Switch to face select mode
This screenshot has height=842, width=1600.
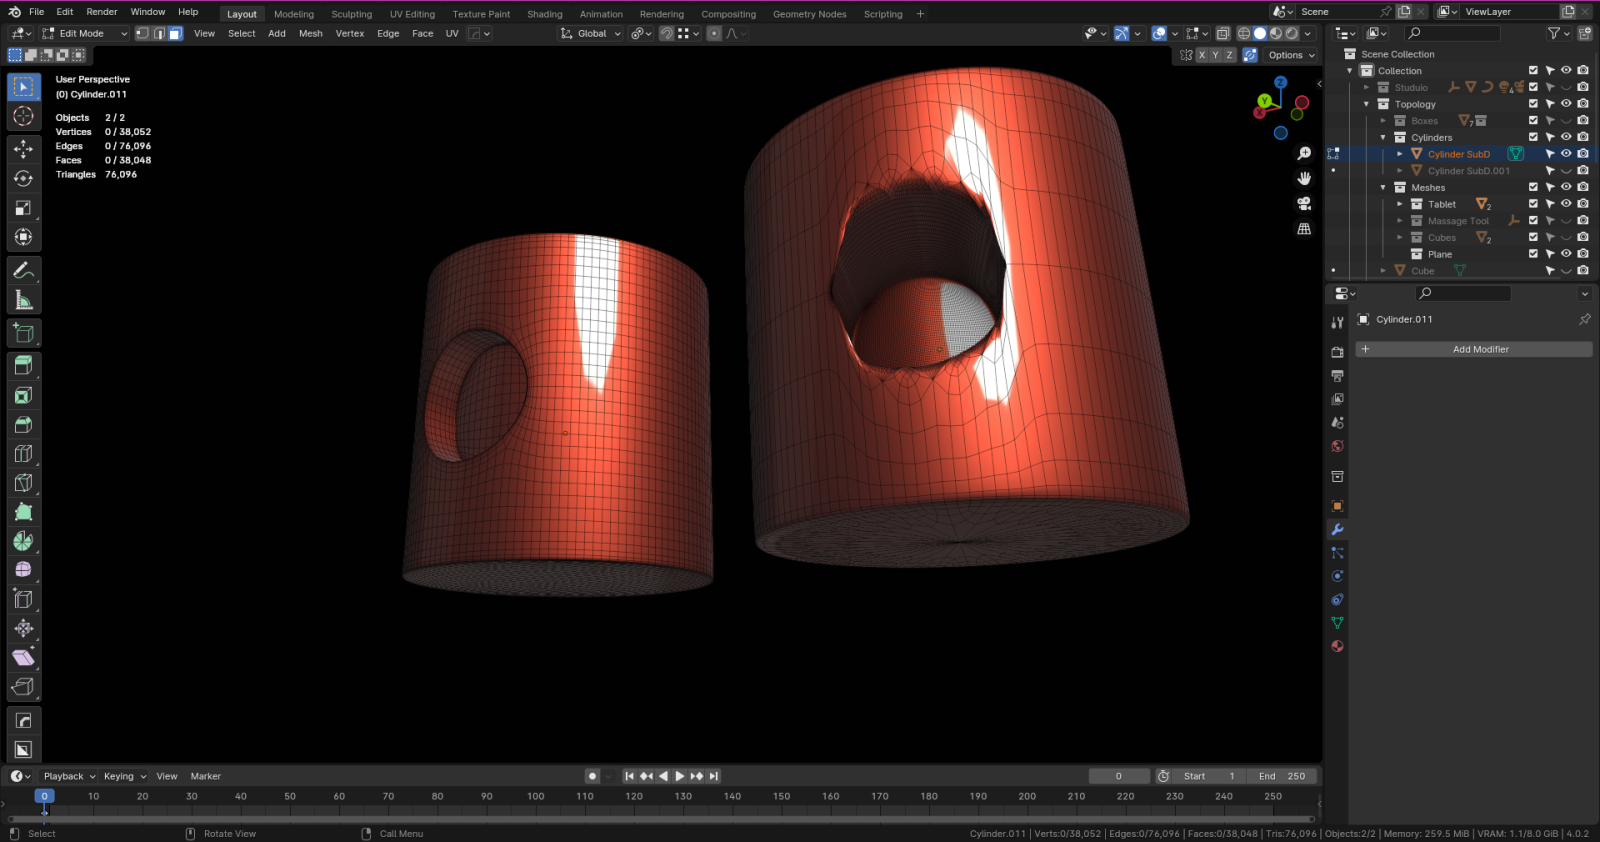175,33
